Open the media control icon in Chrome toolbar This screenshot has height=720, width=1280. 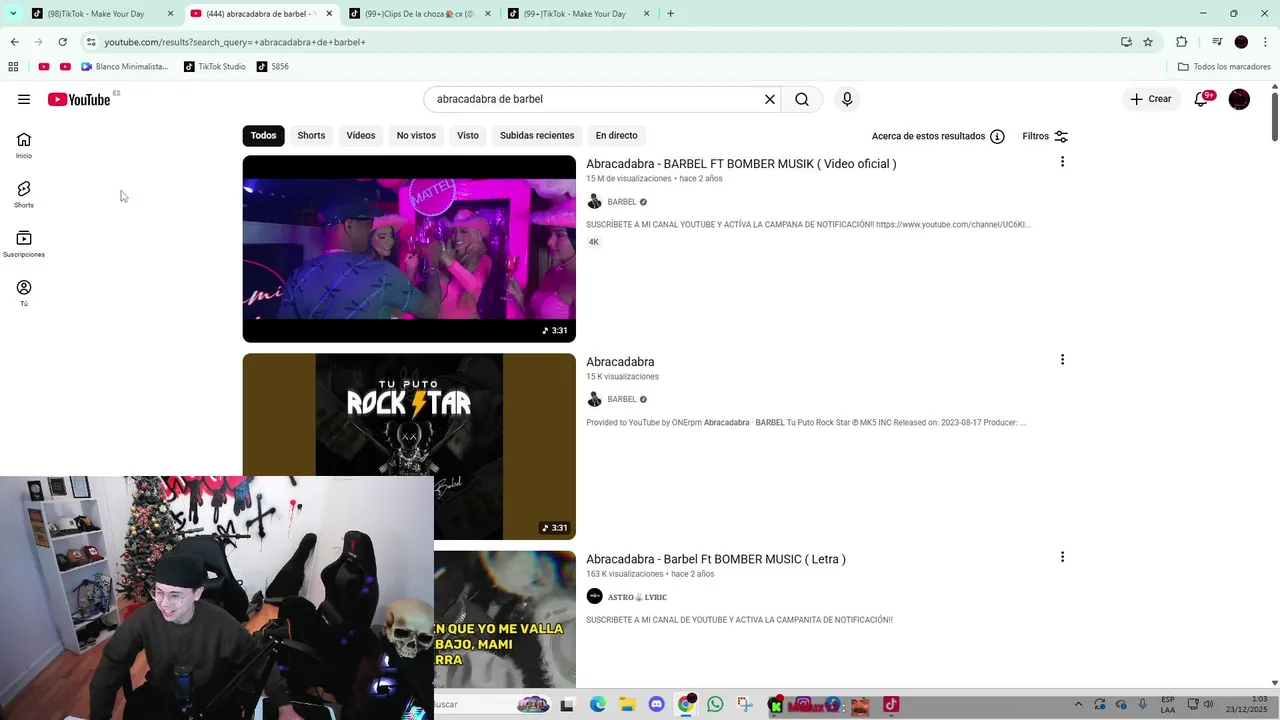point(1217,42)
